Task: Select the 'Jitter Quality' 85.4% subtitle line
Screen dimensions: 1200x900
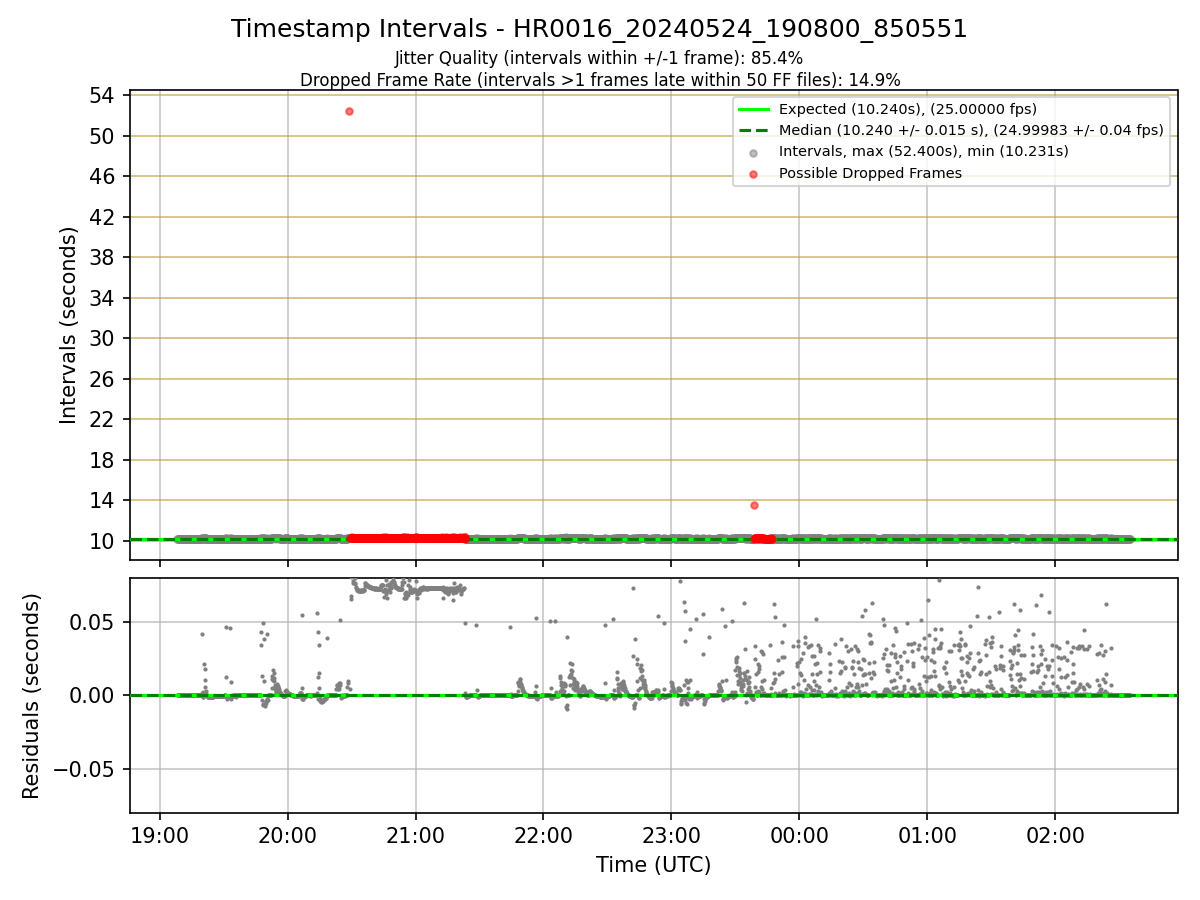Action: pyautogui.click(x=599, y=58)
